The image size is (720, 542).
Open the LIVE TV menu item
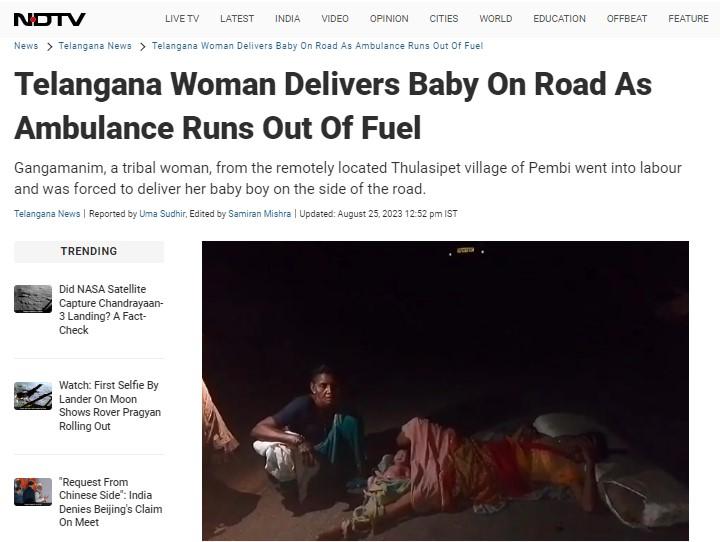tap(182, 19)
